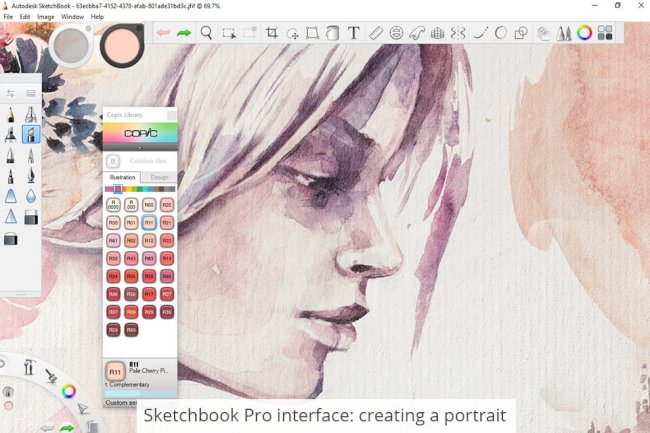Screen dimensions: 650x433
Task: Switch to the Illustration tab
Action: [x=122, y=177]
